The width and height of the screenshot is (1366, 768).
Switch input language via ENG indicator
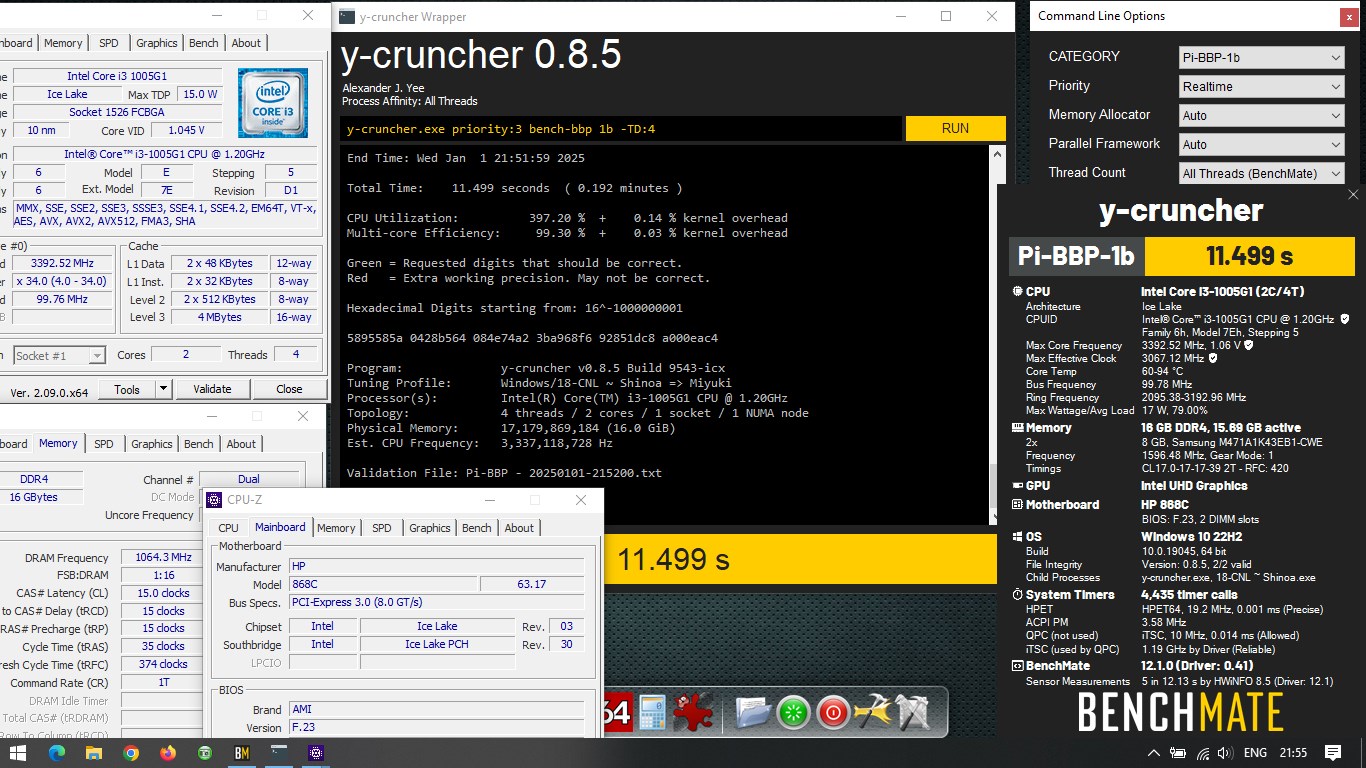coord(1255,753)
